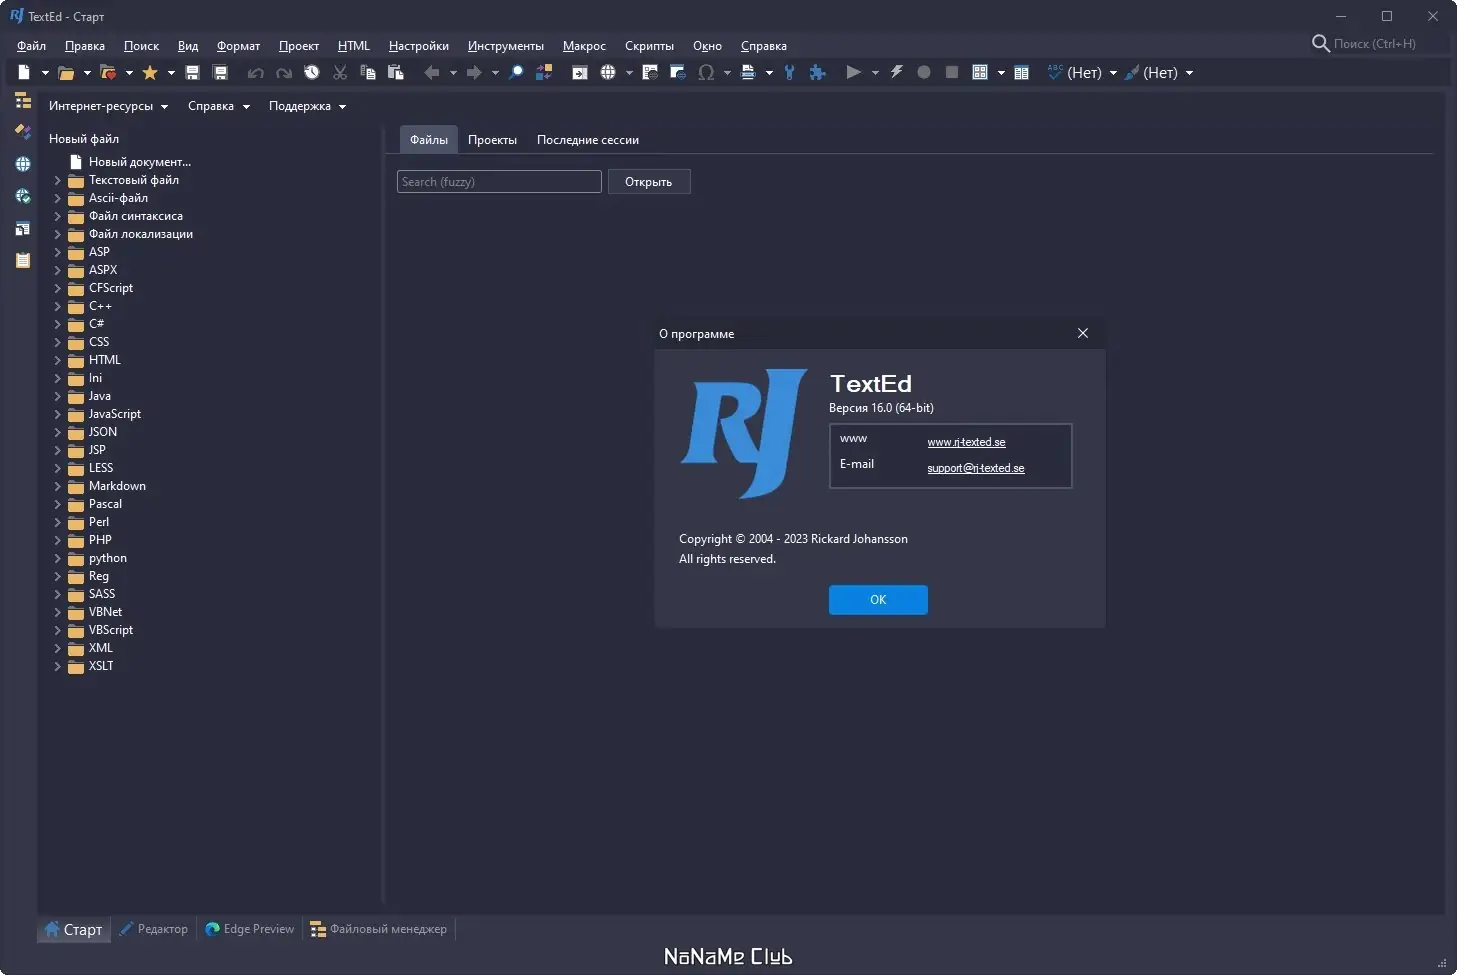Click the syntax highlighter dropdown with brush icon

1159,72
